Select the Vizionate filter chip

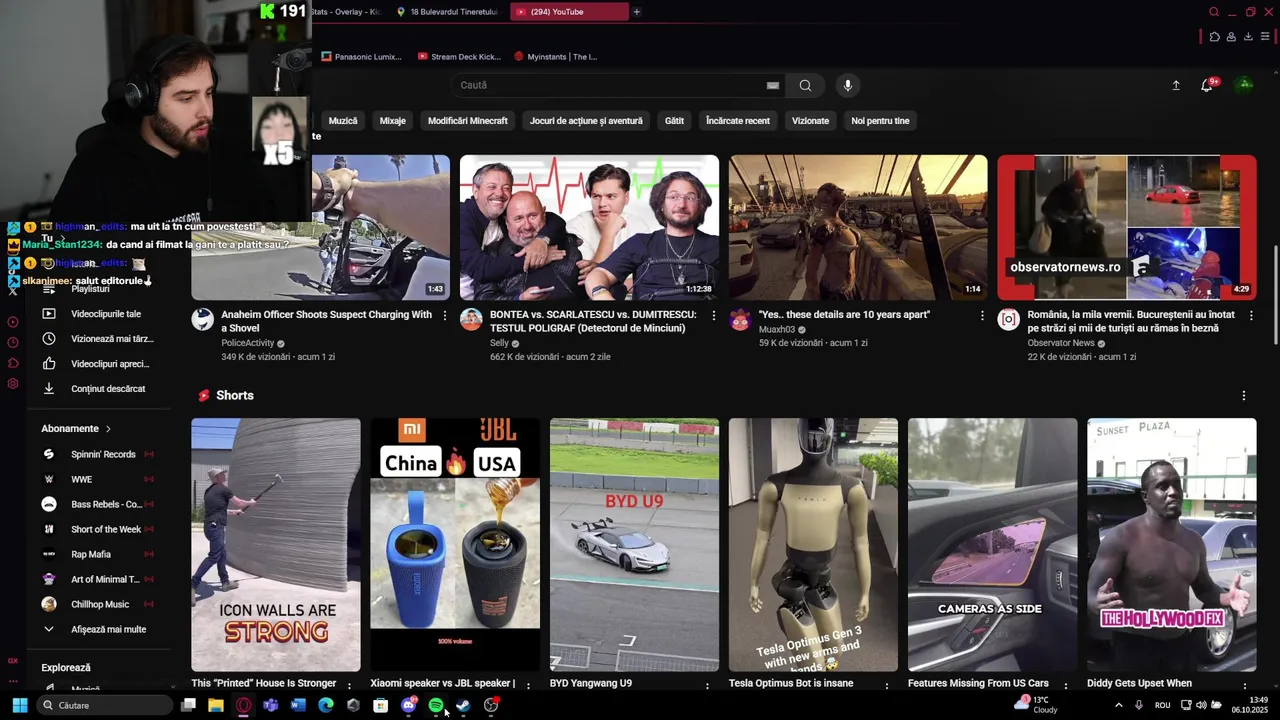(x=810, y=121)
